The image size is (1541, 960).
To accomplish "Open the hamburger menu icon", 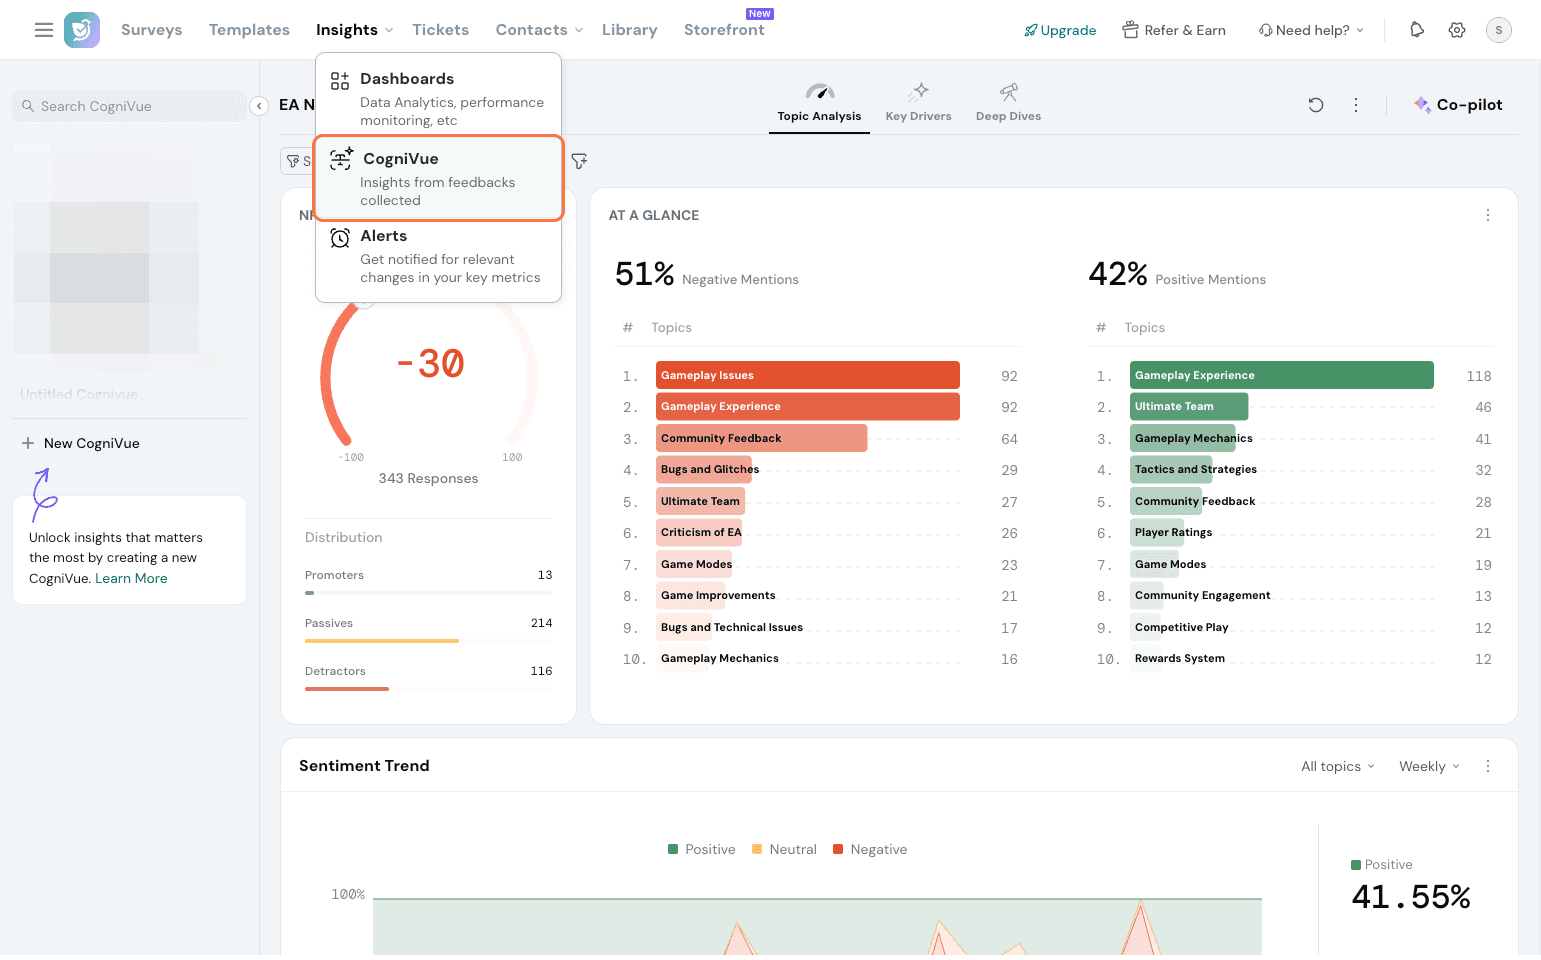I will tap(43, 30).
